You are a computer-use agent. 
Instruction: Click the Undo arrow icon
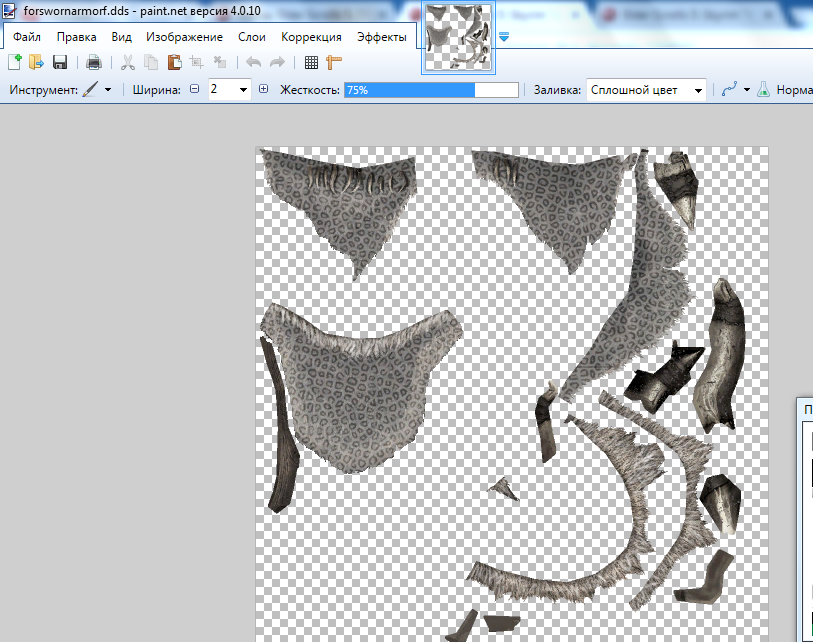coord(253,62)
